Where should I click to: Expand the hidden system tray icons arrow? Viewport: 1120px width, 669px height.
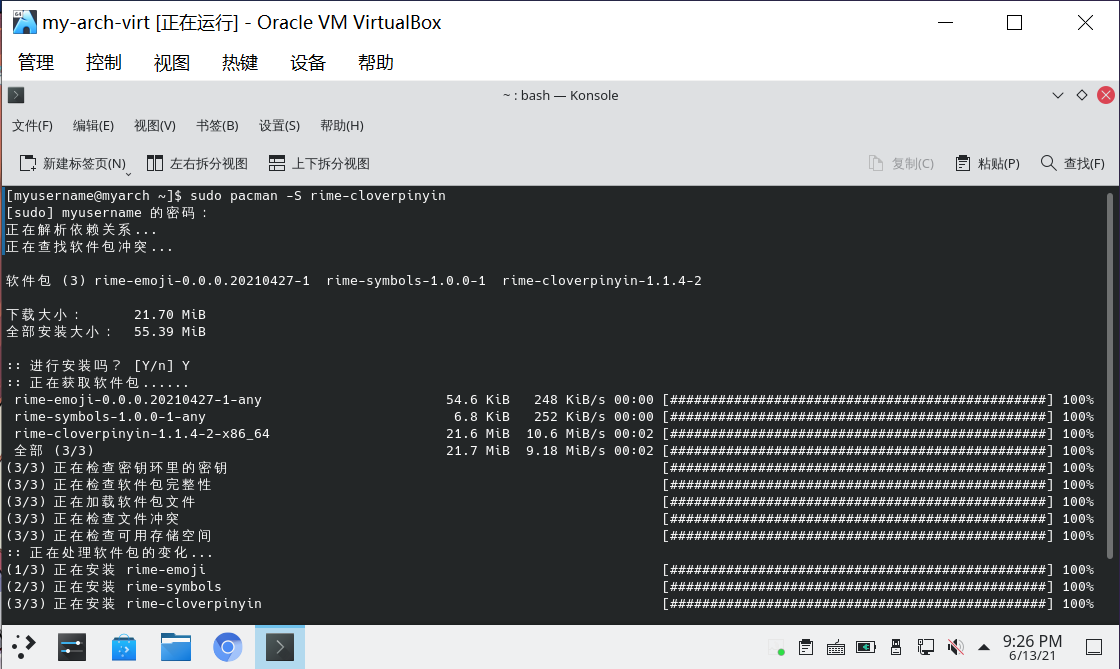[x=984, y=647]
